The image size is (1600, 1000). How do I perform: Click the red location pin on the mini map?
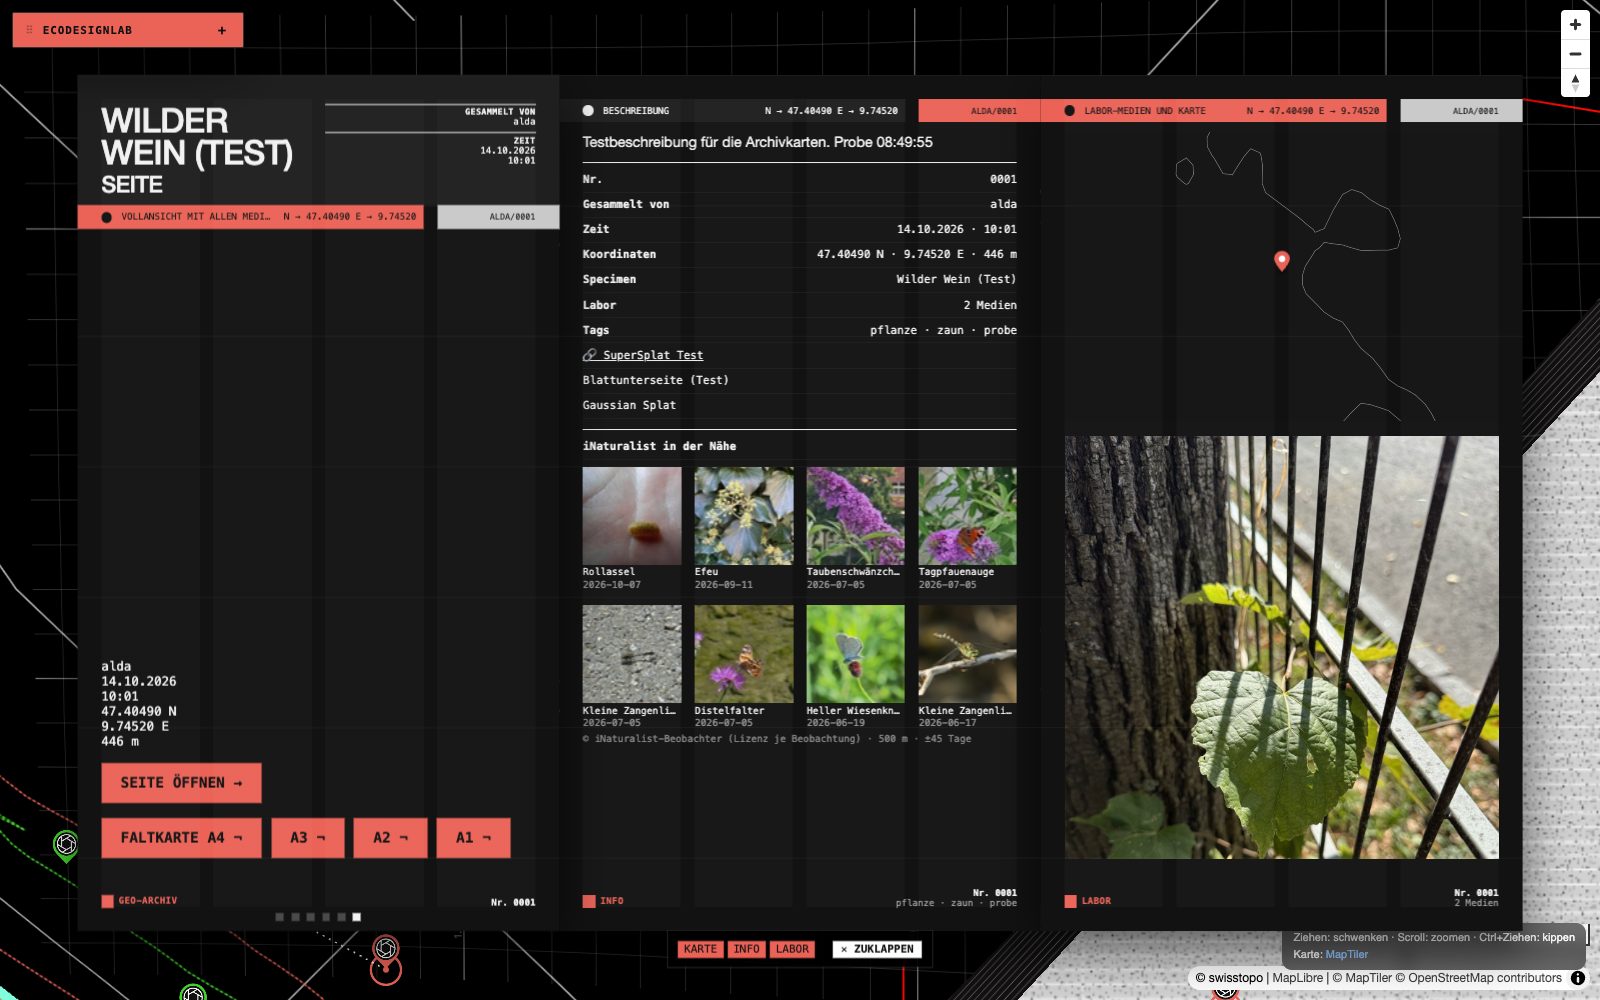point(1282,261)
